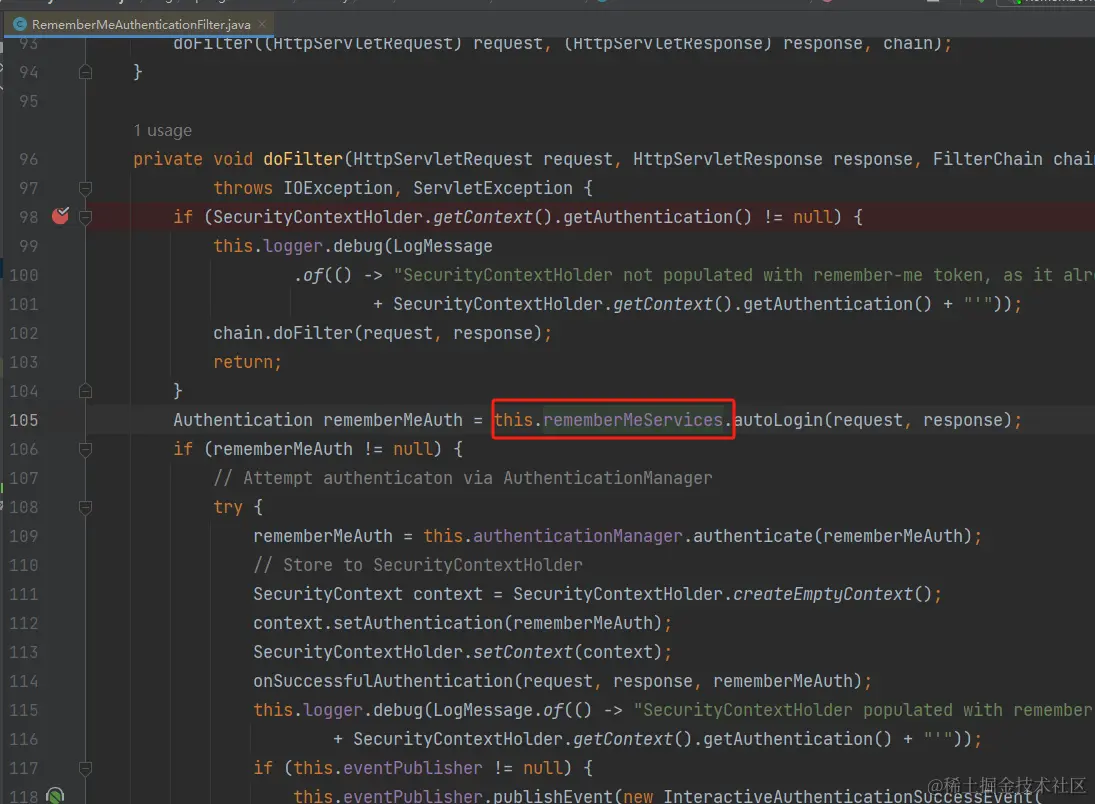Click the IOException type on line 97

(x=338, y=189)
